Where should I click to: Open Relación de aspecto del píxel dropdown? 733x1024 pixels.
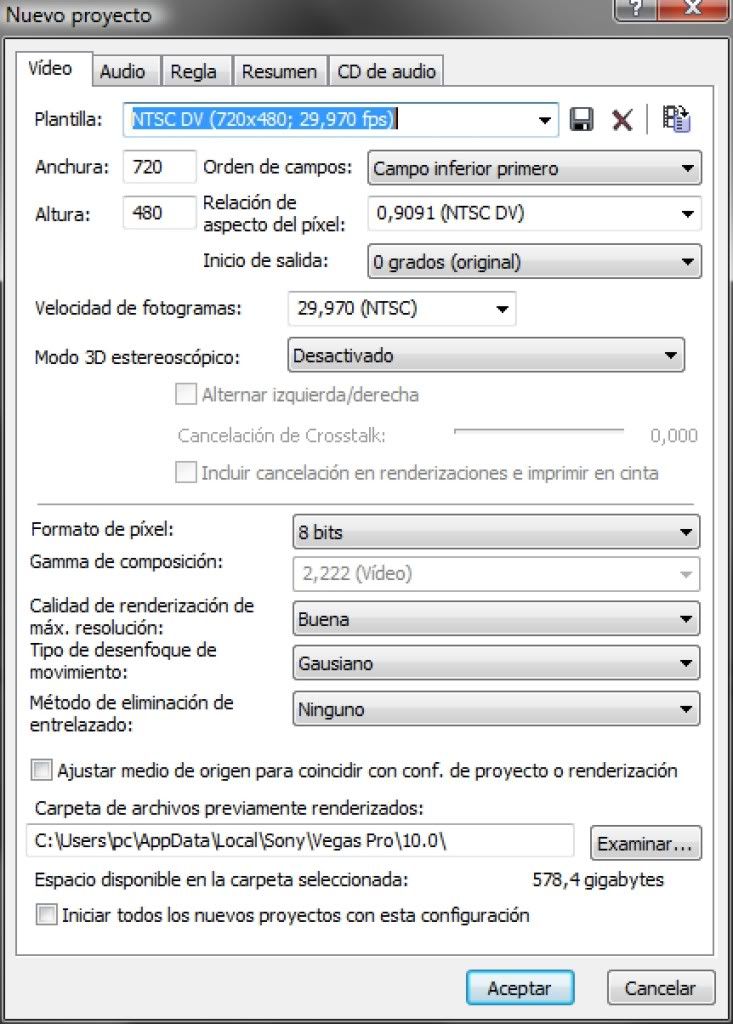pyautogui.click(x=534, y=214)
